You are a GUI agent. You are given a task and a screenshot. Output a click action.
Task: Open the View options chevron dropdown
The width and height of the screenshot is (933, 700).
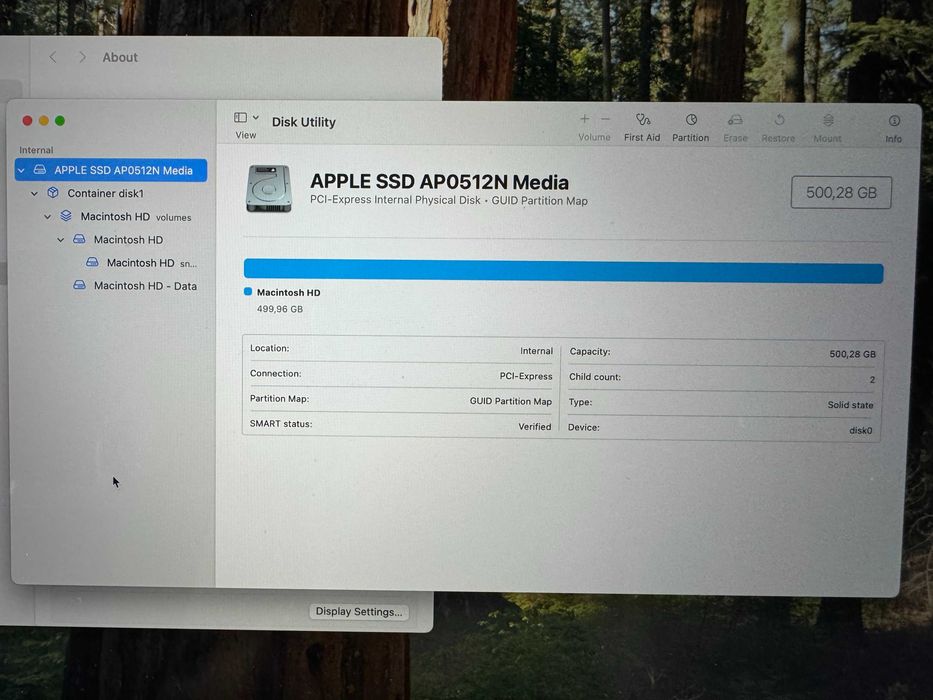(256, 118)
